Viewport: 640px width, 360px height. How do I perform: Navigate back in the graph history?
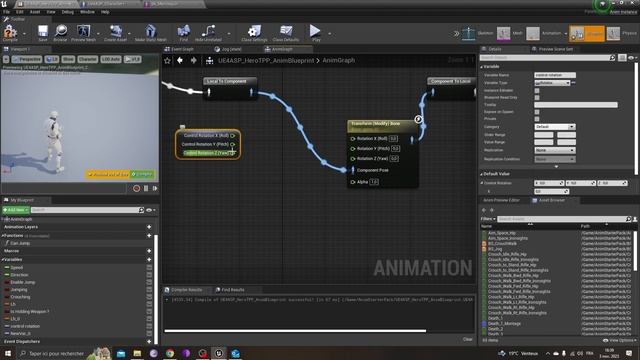pos(180,60)
